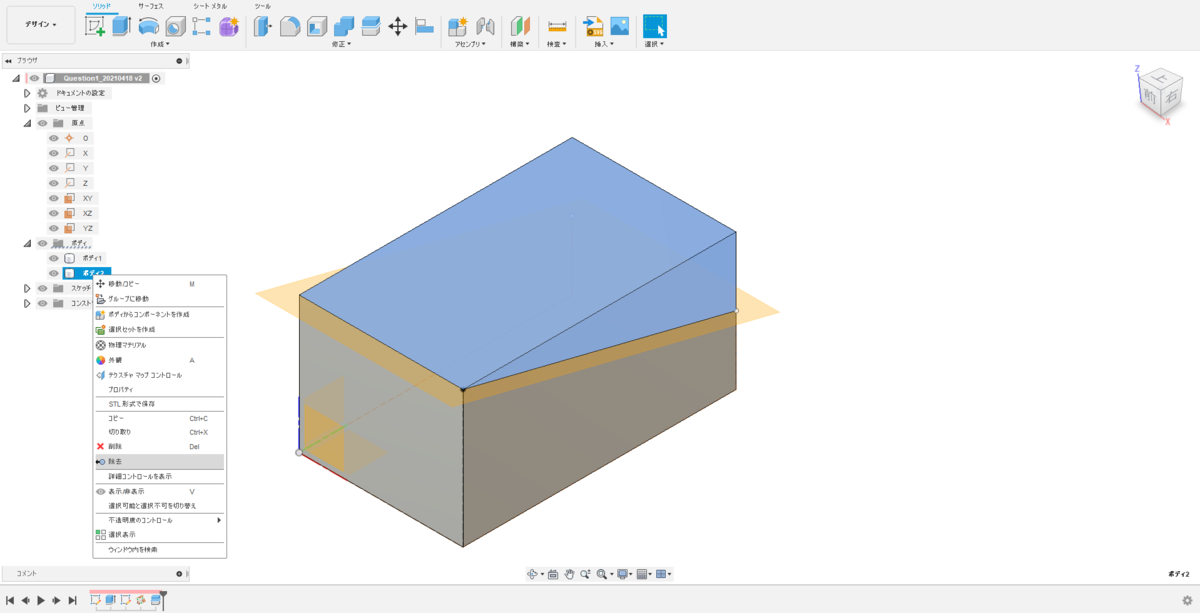Toggle visibility eye of 原点 folder
1200x613 pixels.
[42, 123]
